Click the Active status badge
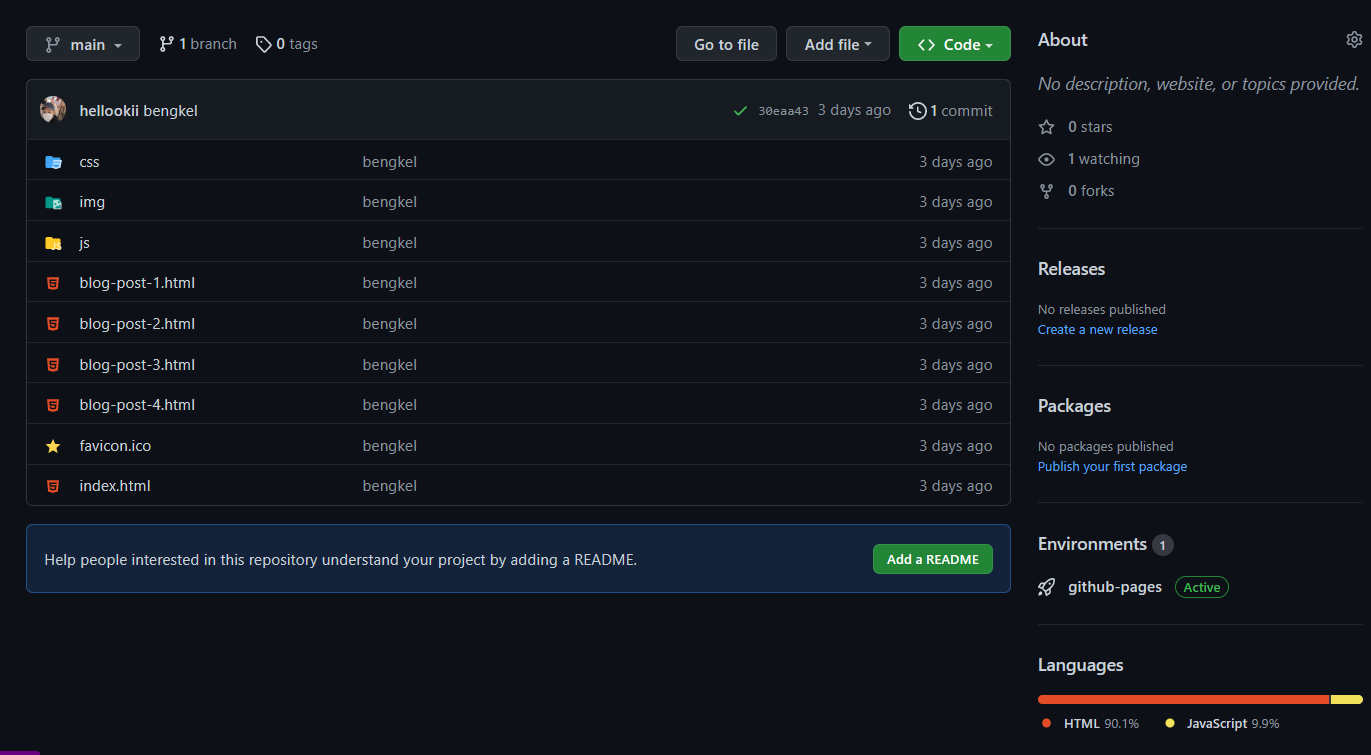This screenshot has height=755, width=1371. pos(1202,587)
